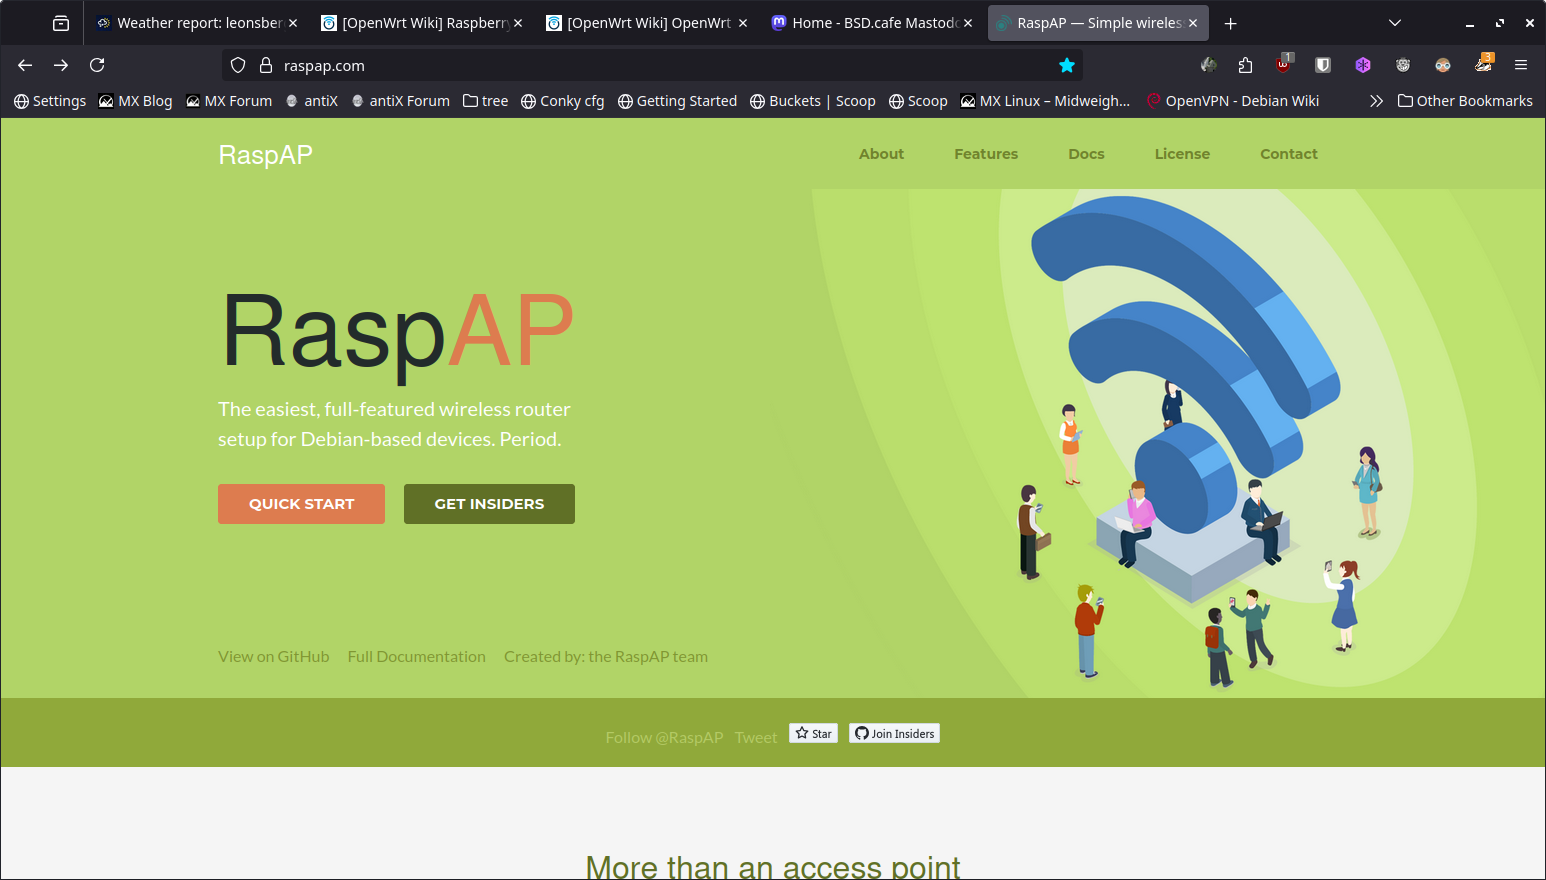Close the RaspAP tab
Viewport: 1546px width, 880px height.
[1193, 23]
